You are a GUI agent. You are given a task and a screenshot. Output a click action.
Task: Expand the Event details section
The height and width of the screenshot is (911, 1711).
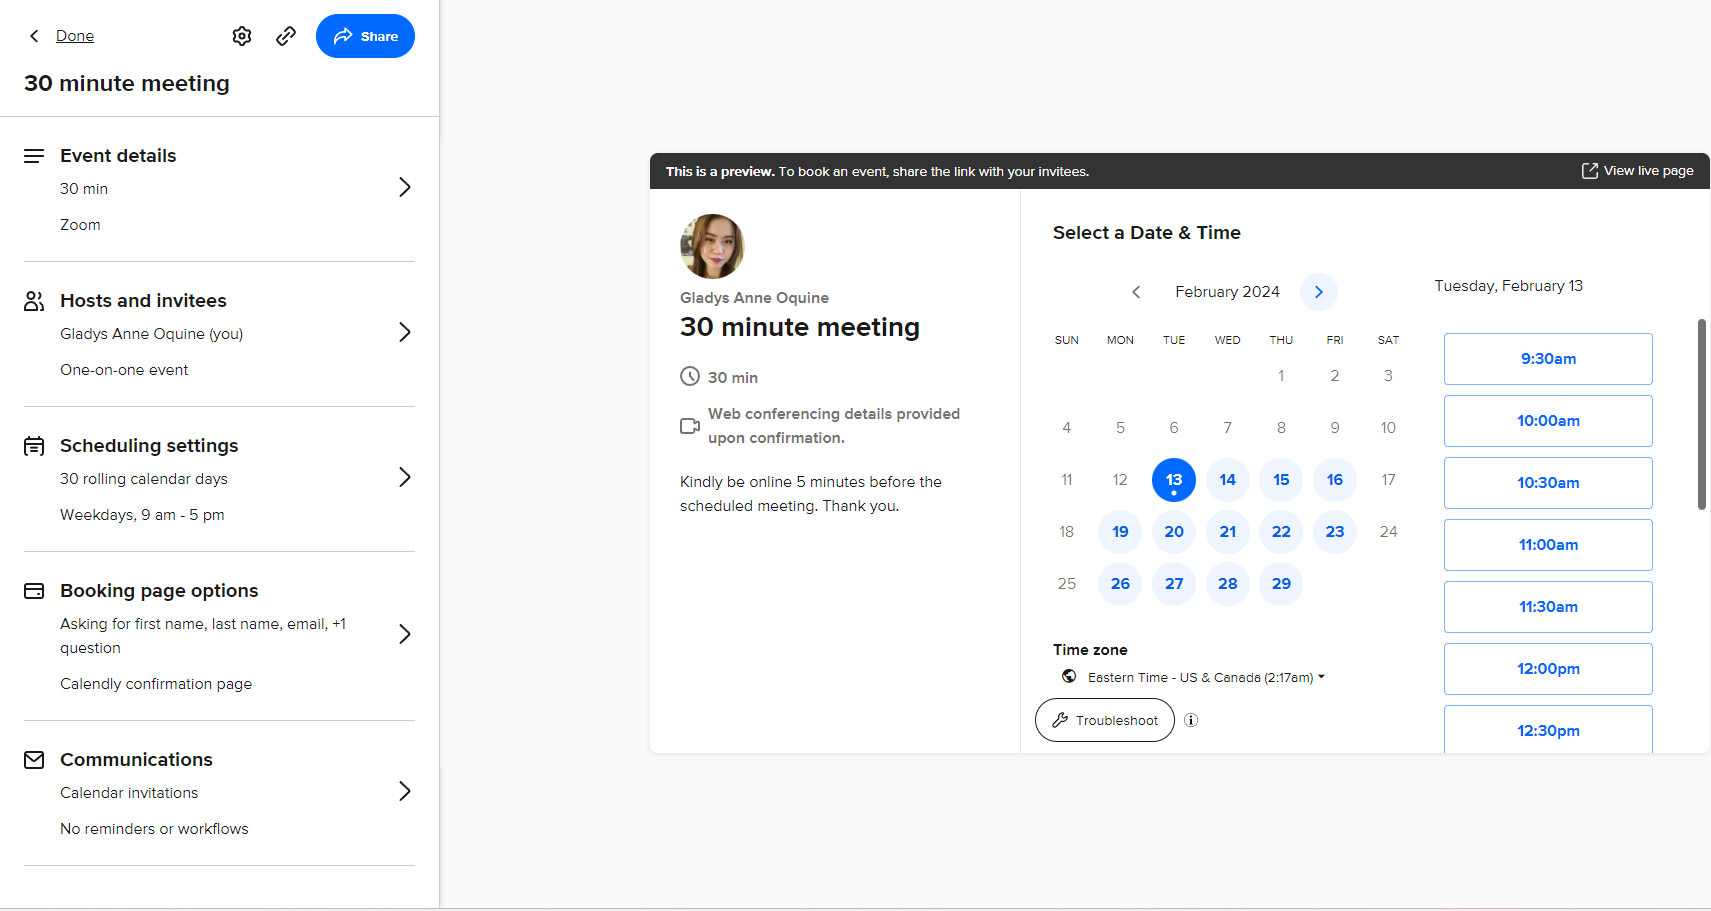click(x=405, y=187)
